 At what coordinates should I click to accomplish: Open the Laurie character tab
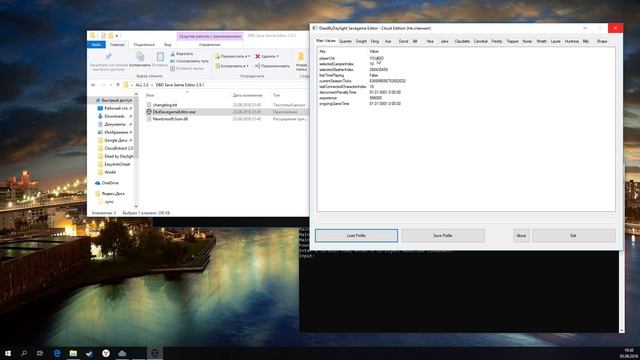coord(556,41)
